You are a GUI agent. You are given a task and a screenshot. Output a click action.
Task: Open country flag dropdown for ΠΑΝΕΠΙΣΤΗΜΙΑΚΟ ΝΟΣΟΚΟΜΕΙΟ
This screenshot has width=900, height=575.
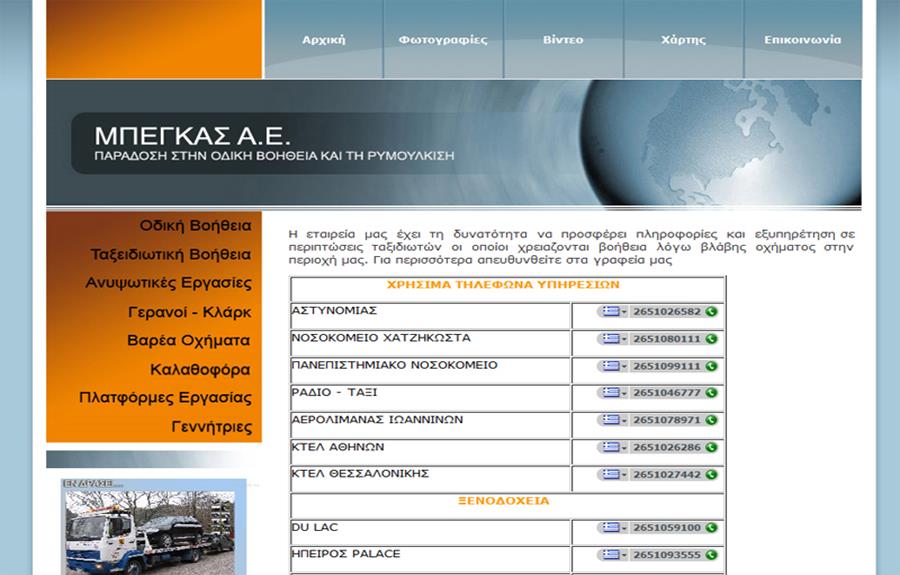[614, 366]
